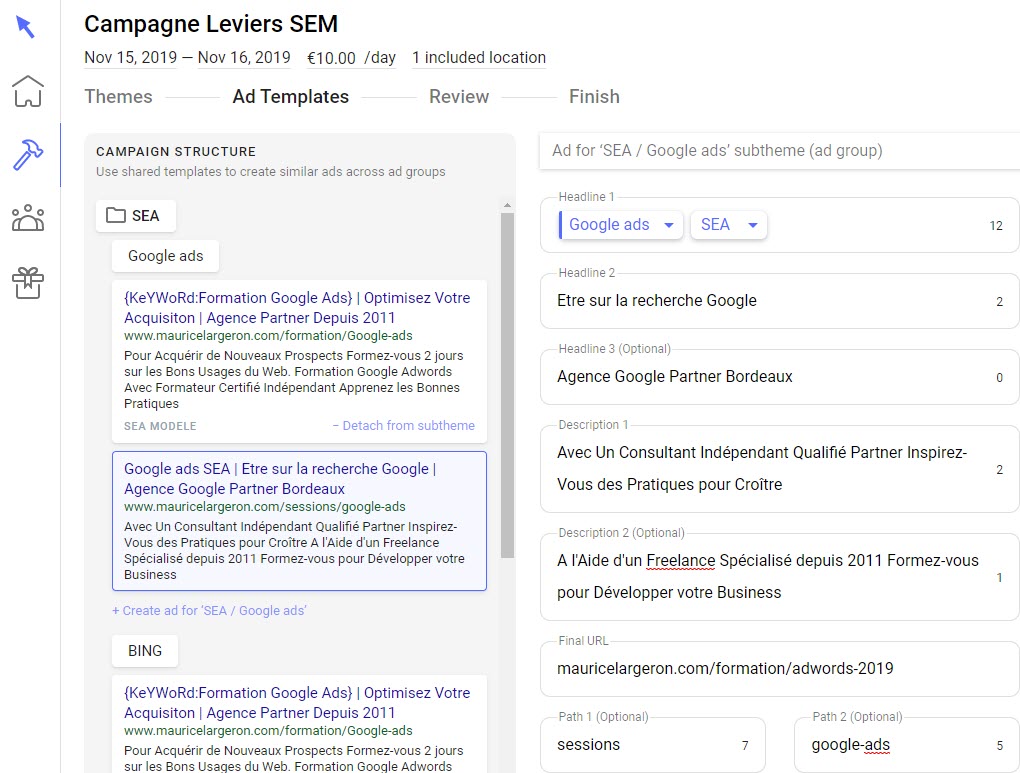Viewport: 1020px width, 773px height.
Task: Click Detach from subtheme link
Action: pyautogui.click(x=403, y=426)
